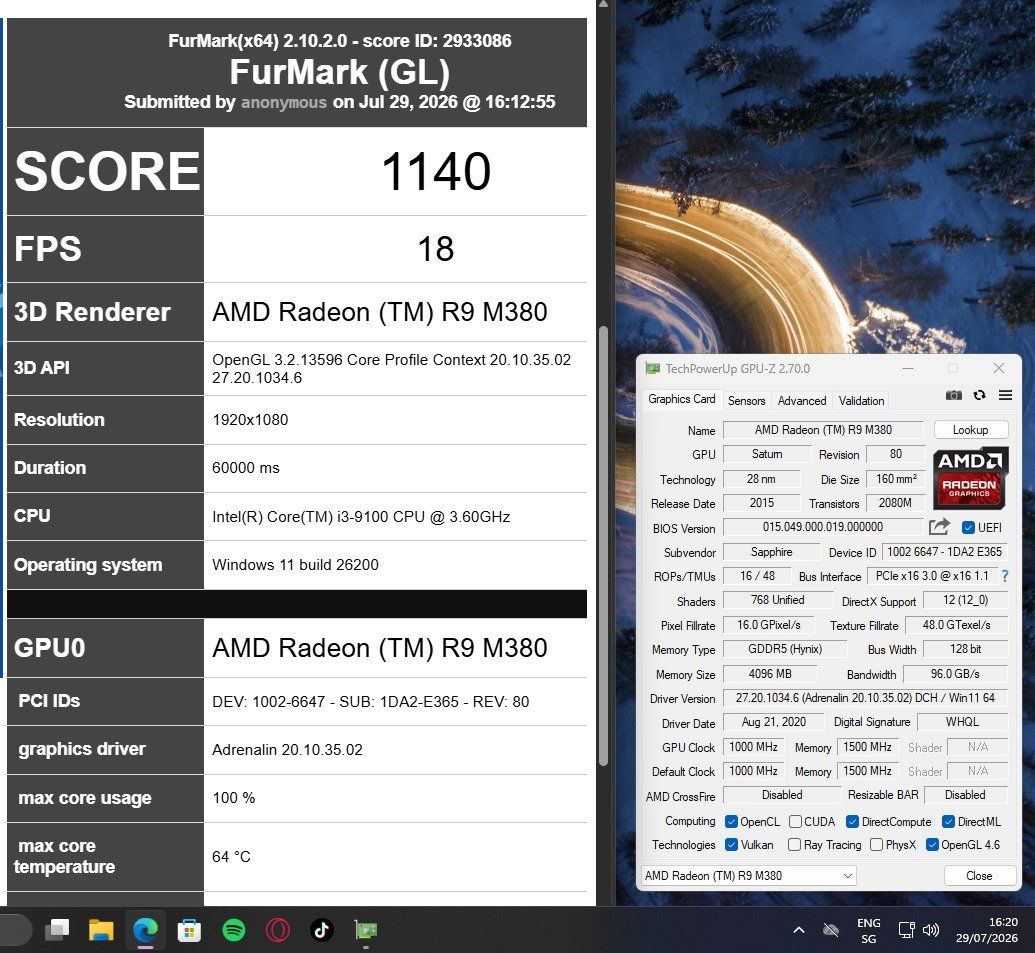This screenshot has width=1035, height=953.
Task: Click the AMD Radeon Graphics logo
Action: tap(969, 478)
